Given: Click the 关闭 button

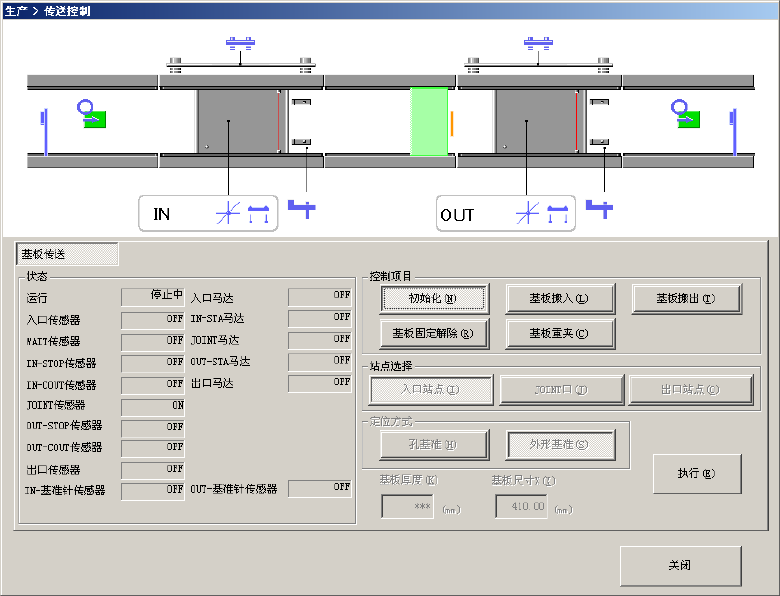Looking at the screenshot, I should pyautogui.click(x=680, y=565).
